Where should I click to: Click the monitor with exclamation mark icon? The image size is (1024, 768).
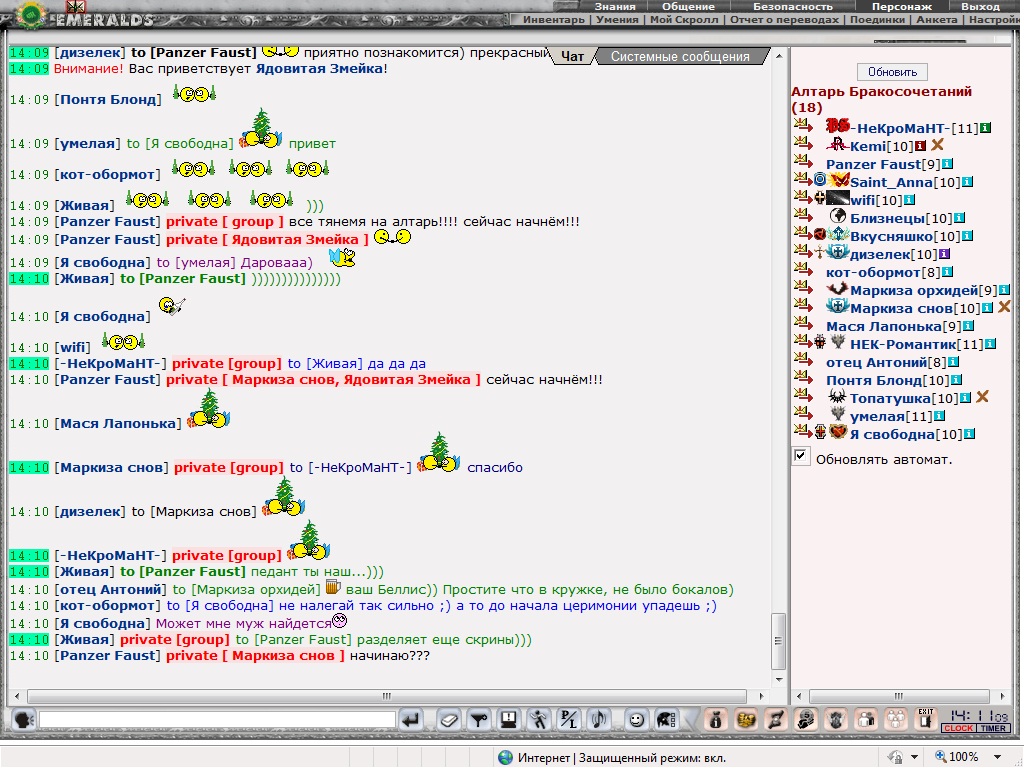[x=509, y=720]
